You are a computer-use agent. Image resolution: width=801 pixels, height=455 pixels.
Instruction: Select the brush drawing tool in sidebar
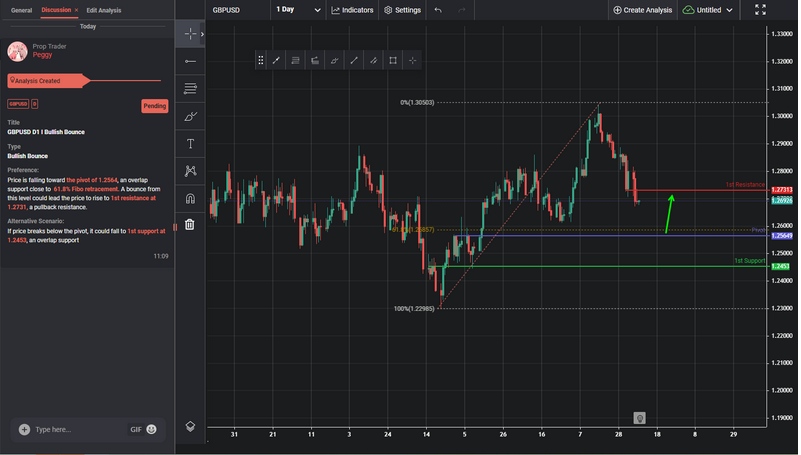(190, 116)
